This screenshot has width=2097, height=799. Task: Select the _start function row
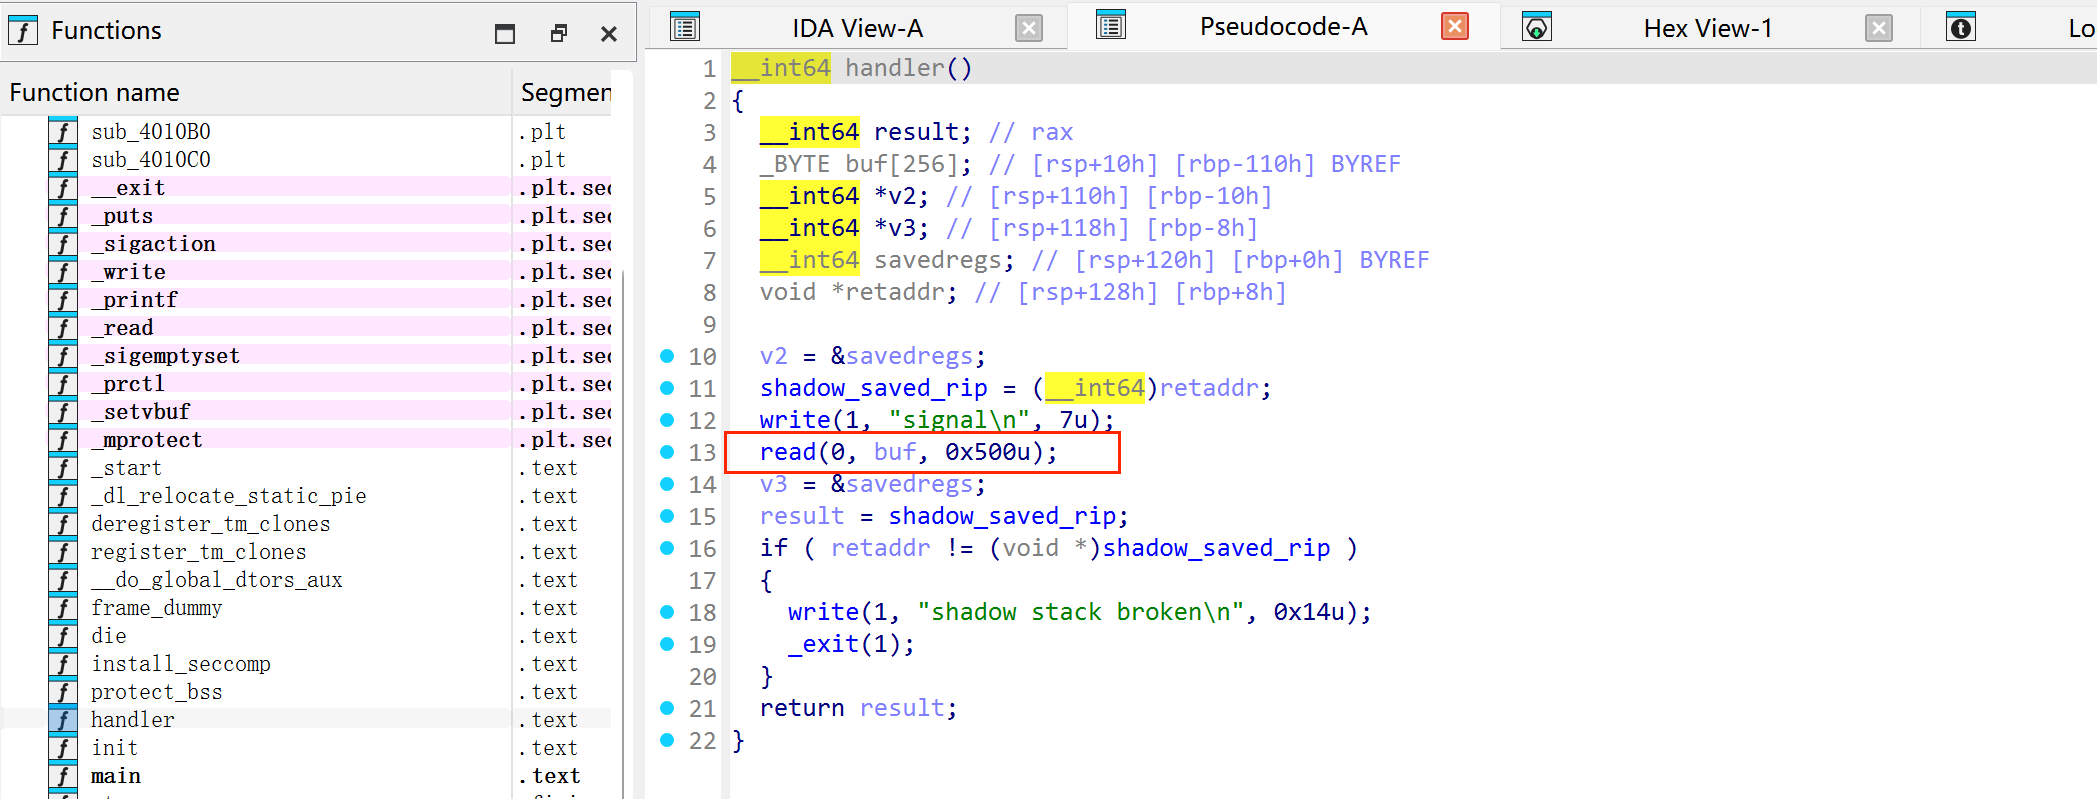pos(306,468)
